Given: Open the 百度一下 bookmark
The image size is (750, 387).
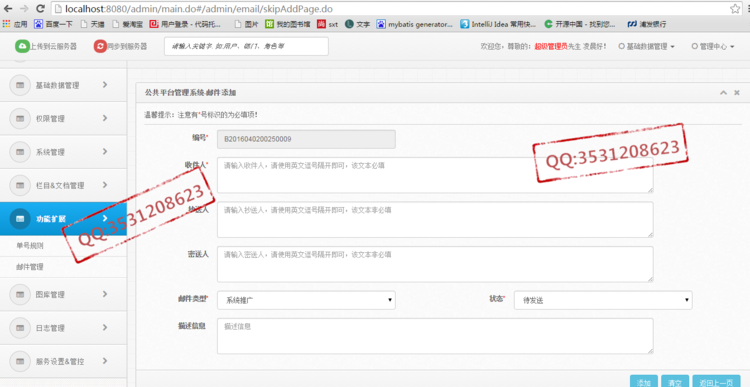Looking at the screenshot, I should tap(53, 24).
